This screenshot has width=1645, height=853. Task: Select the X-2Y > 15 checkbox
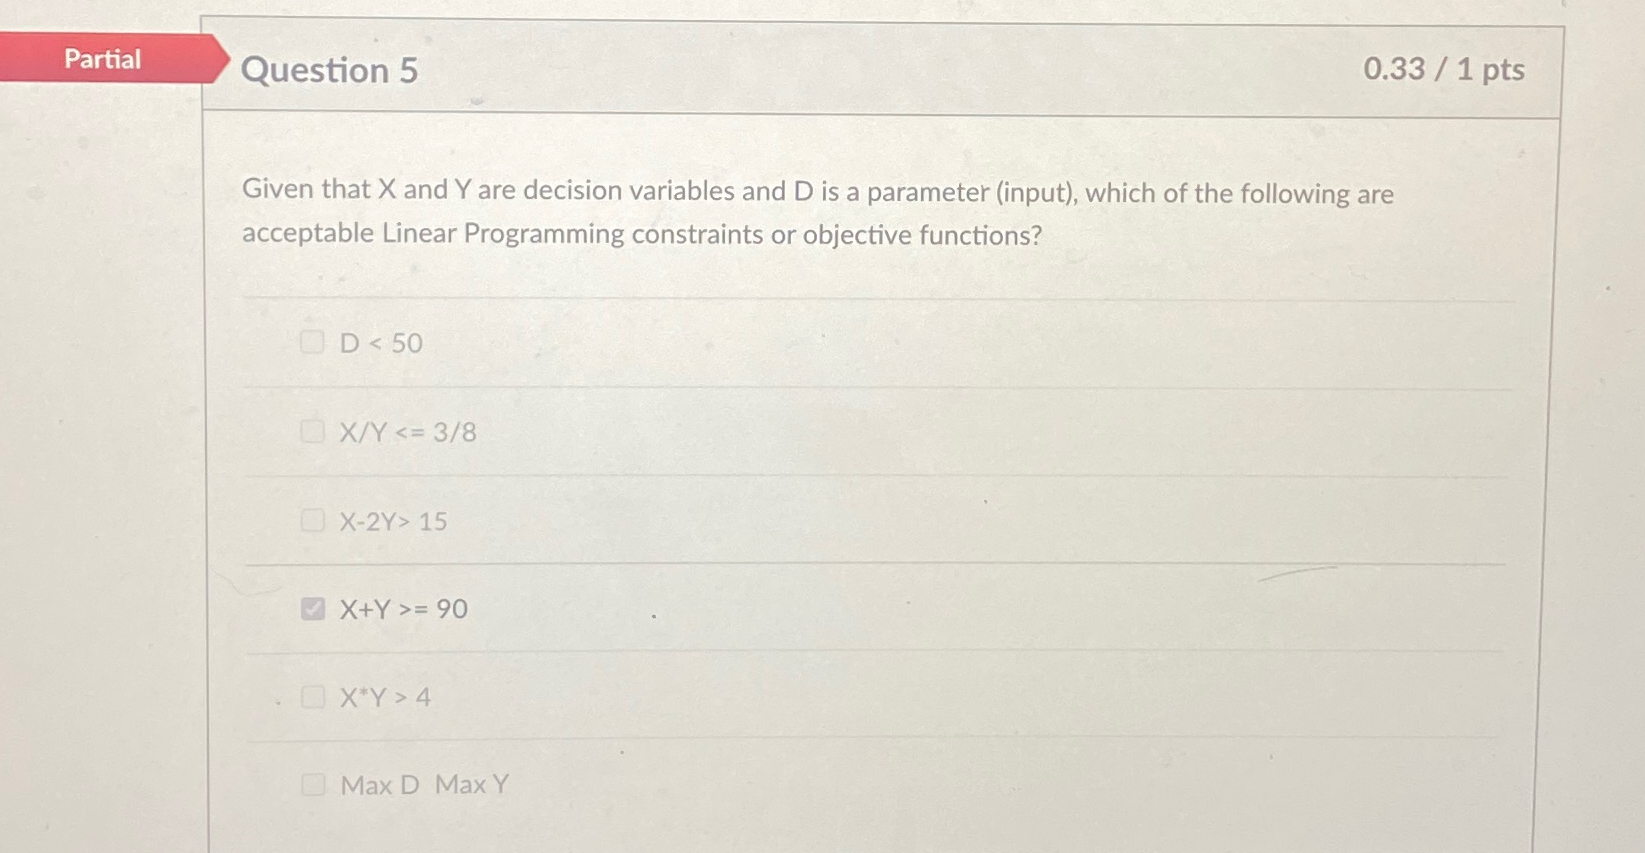pyautogui.click(x=312, y=520)
